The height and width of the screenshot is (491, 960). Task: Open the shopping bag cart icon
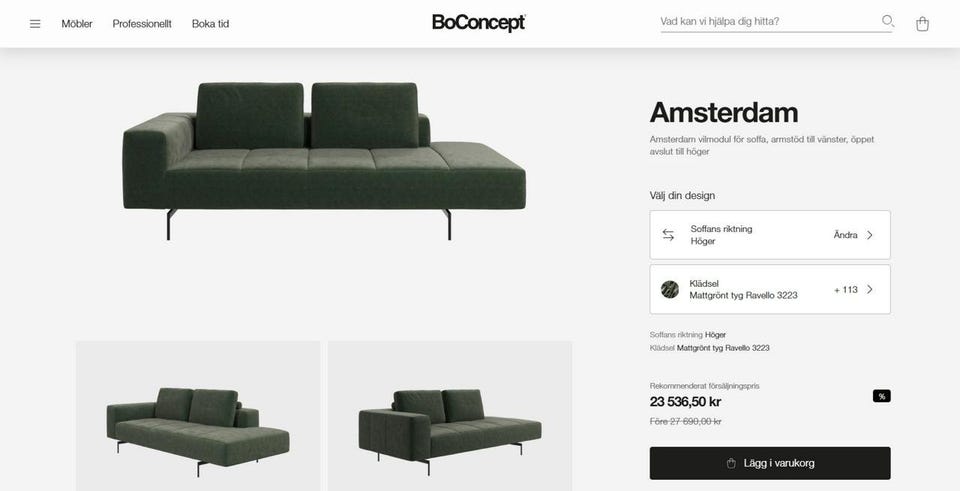tap(922, 24)
